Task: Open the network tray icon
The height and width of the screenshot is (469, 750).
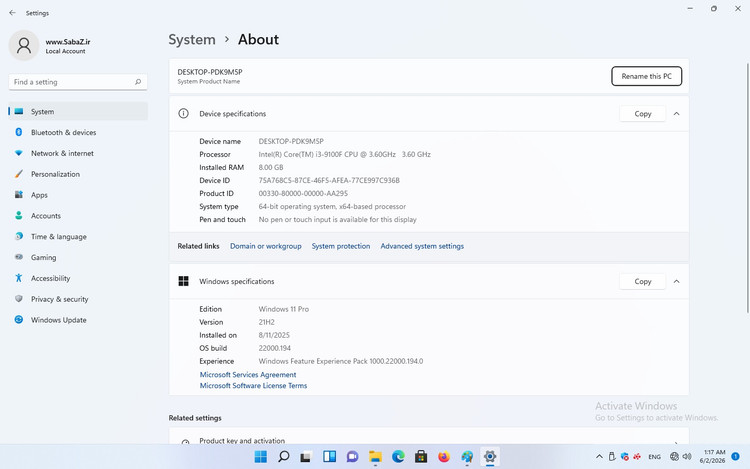Action: 674,457
